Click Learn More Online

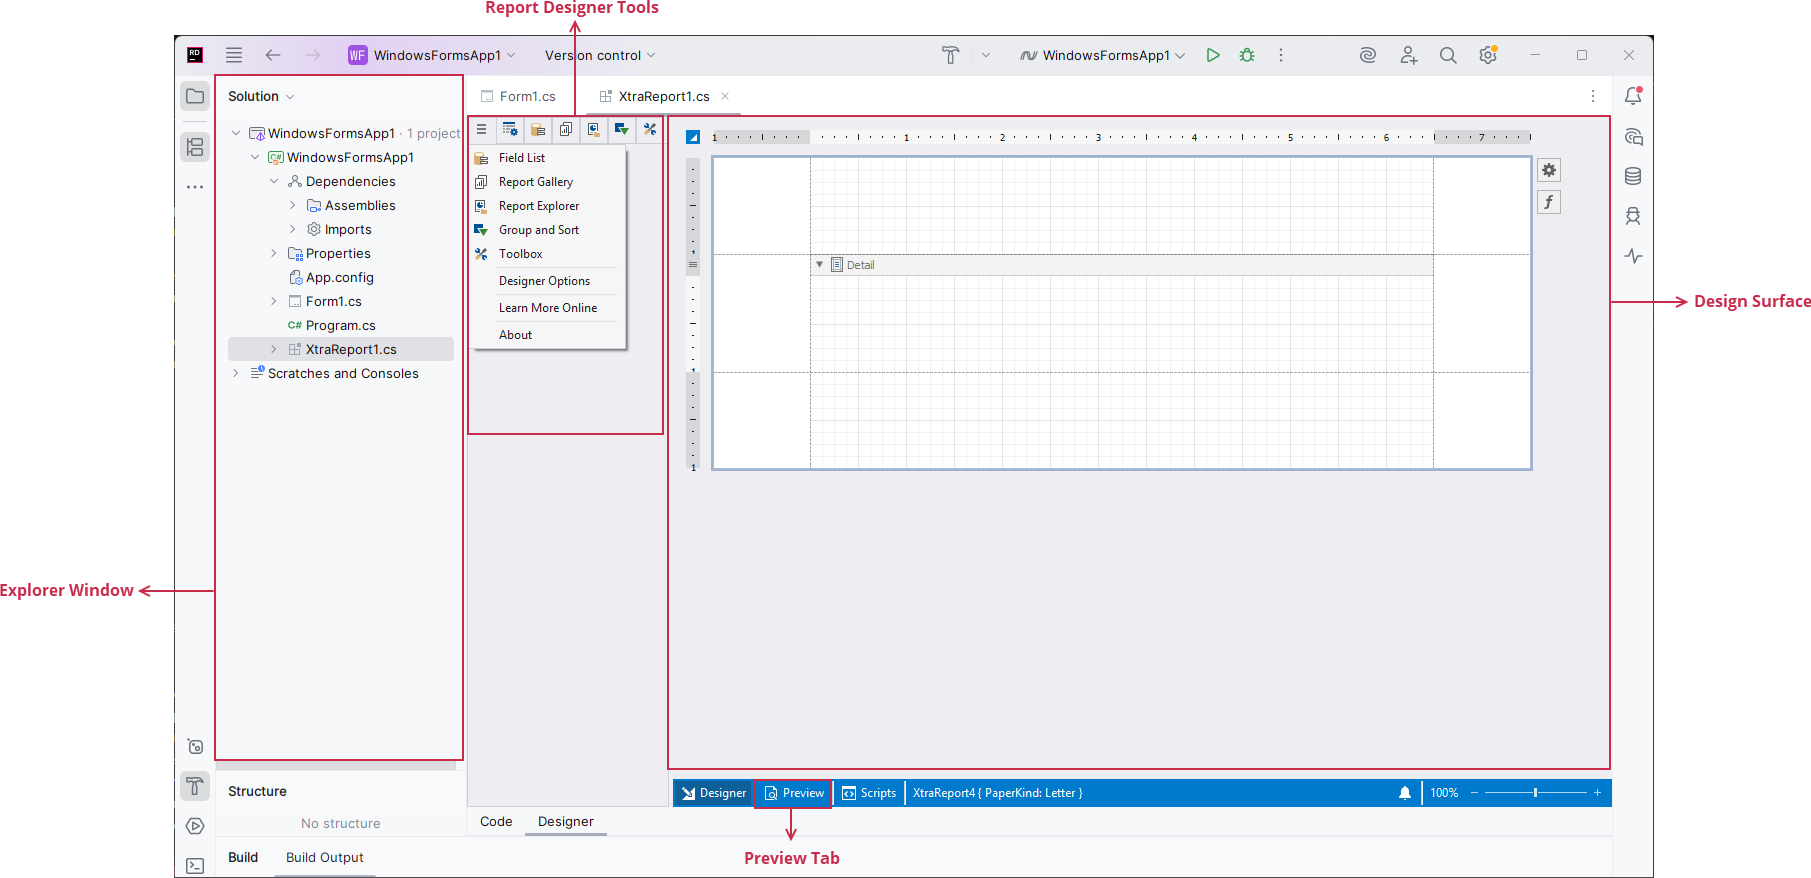coord(548,308)
